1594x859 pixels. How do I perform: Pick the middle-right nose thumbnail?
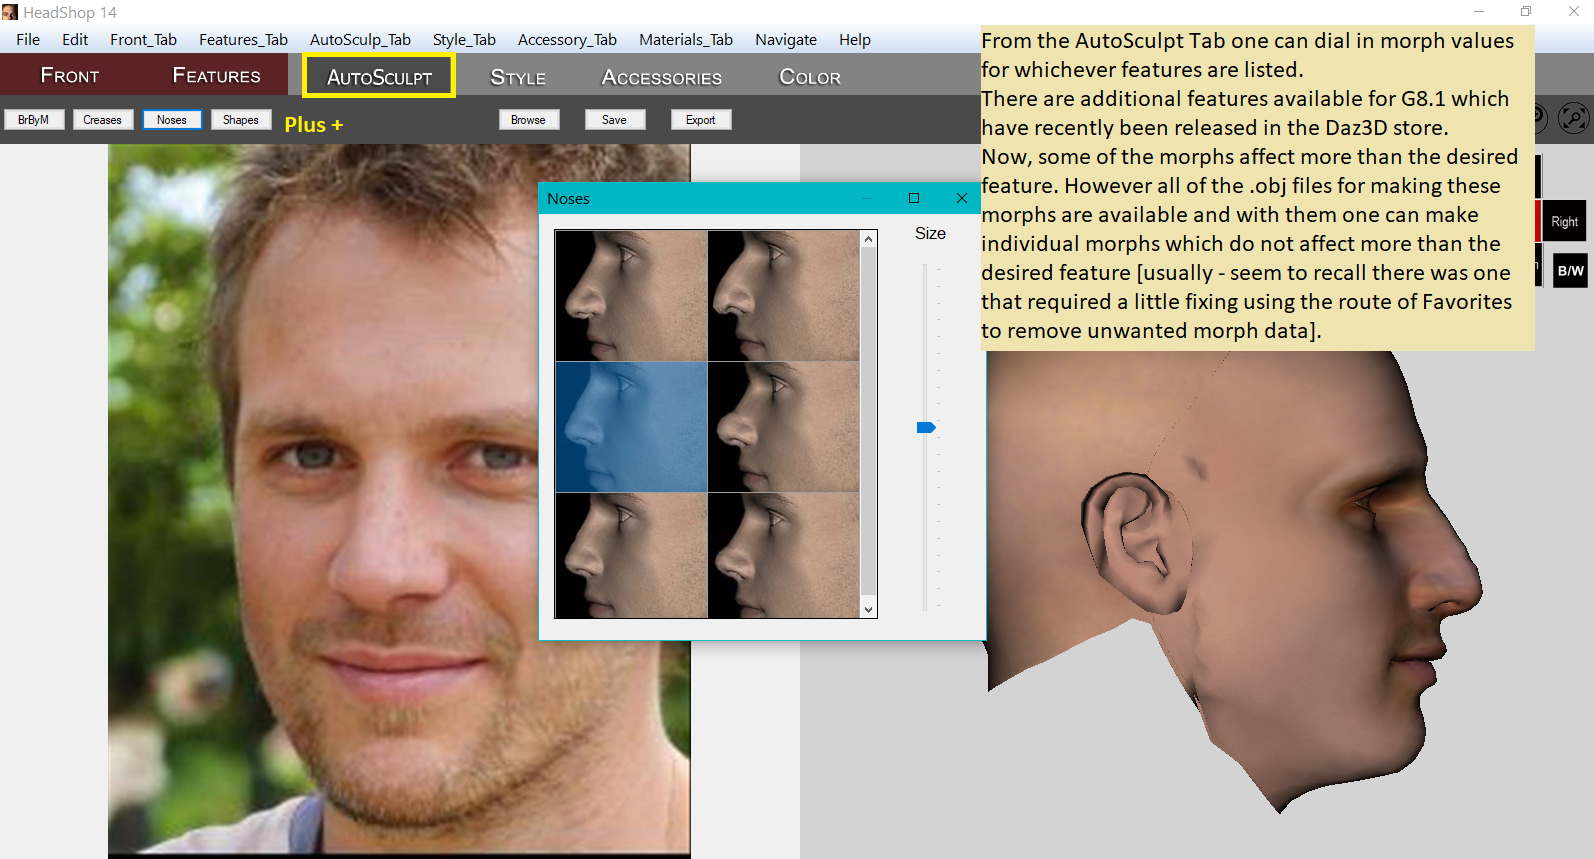tap(783, 427)
